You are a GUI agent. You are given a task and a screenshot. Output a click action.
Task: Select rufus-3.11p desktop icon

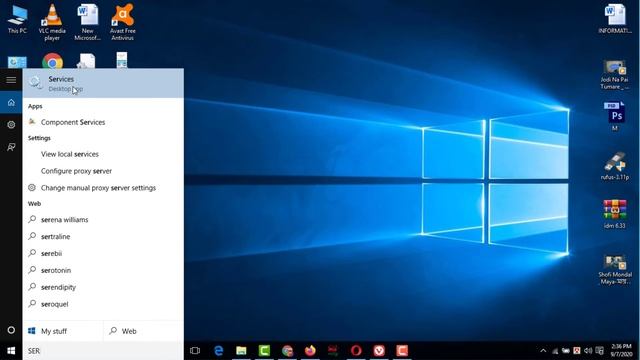coord(615,166)
